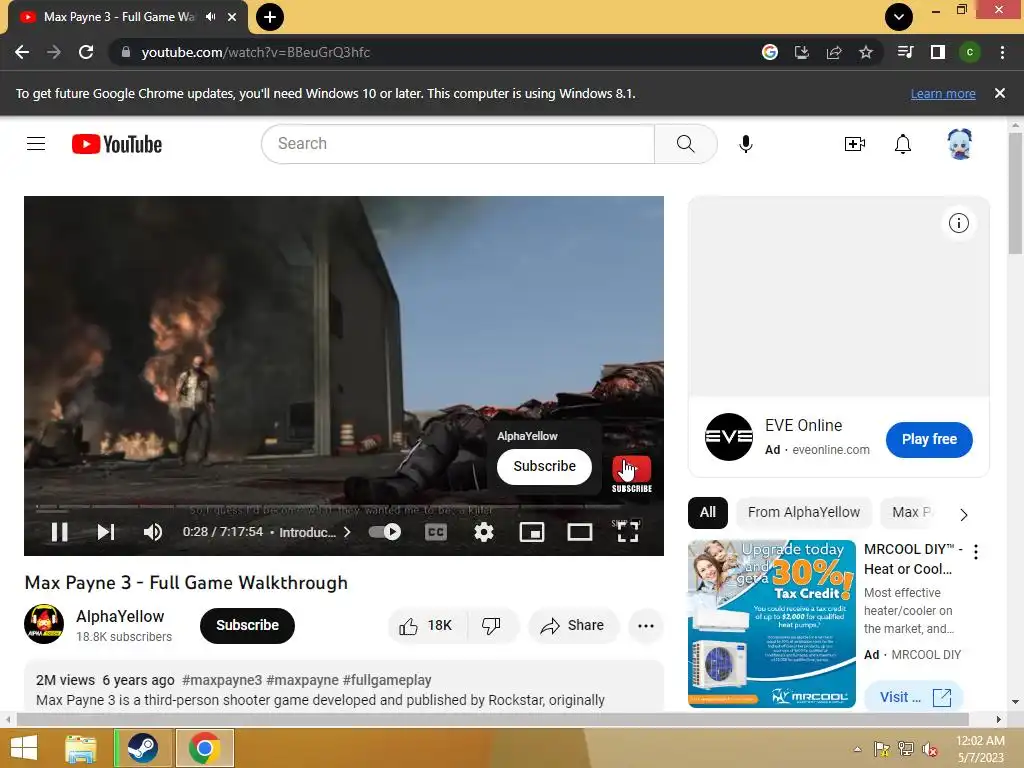Open MRCOOL ad options menu
1024x768 pixels.
tap(976, 552)
